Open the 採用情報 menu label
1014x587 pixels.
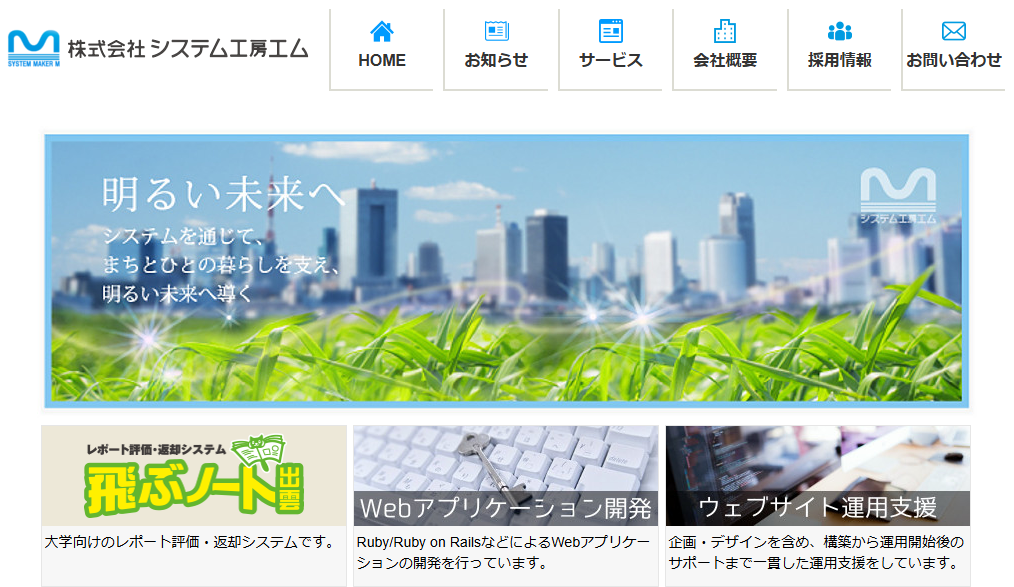tap(839, 60)
